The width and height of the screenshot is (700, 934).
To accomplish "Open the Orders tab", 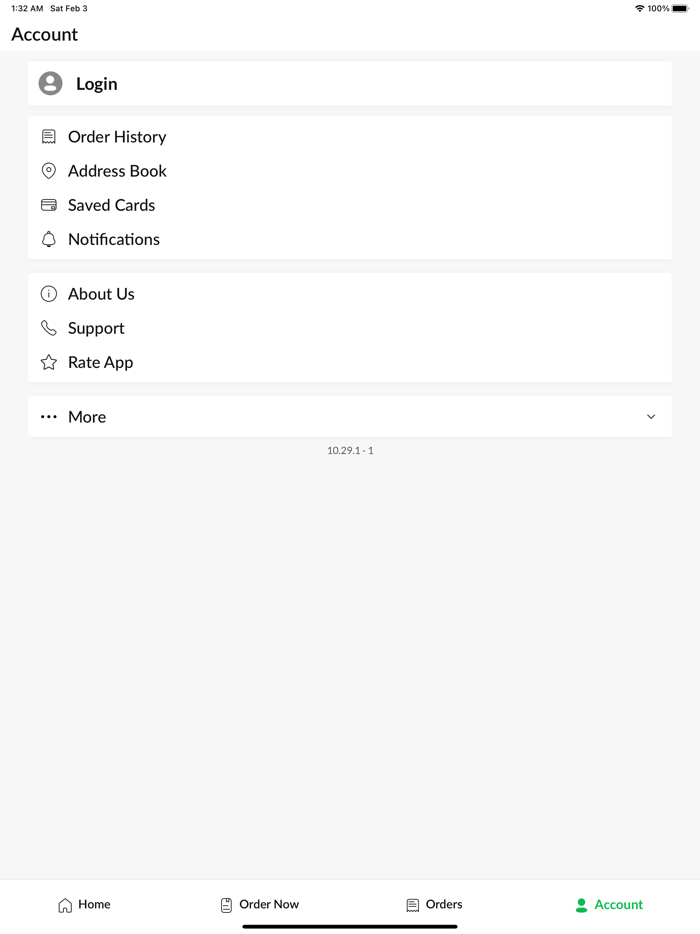I will (434, 905).
